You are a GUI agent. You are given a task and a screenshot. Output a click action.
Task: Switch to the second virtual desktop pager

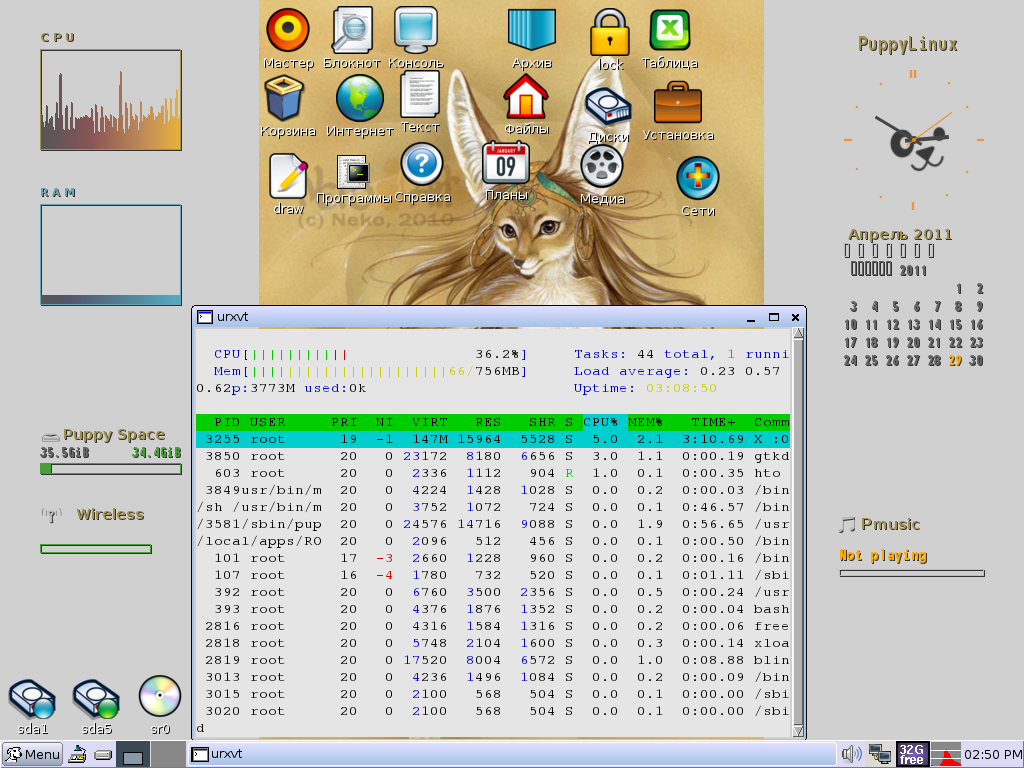168,754
